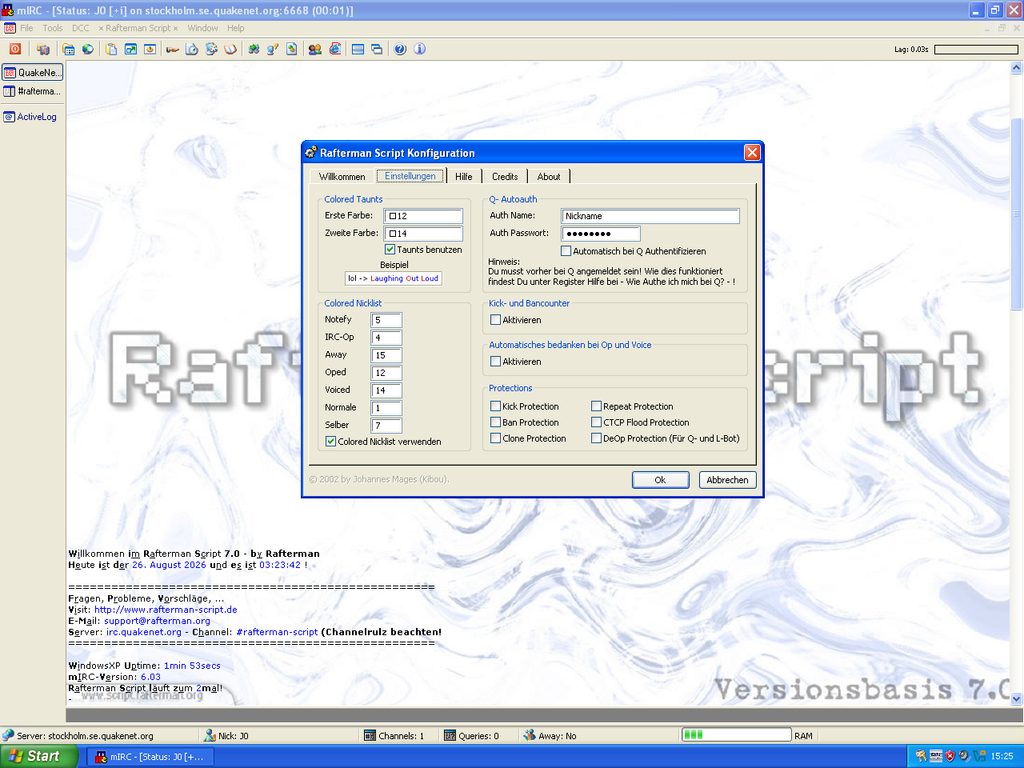Viewport: 1024px width, 768px height.
Task: Open the File menu
Action: (26, 28)
